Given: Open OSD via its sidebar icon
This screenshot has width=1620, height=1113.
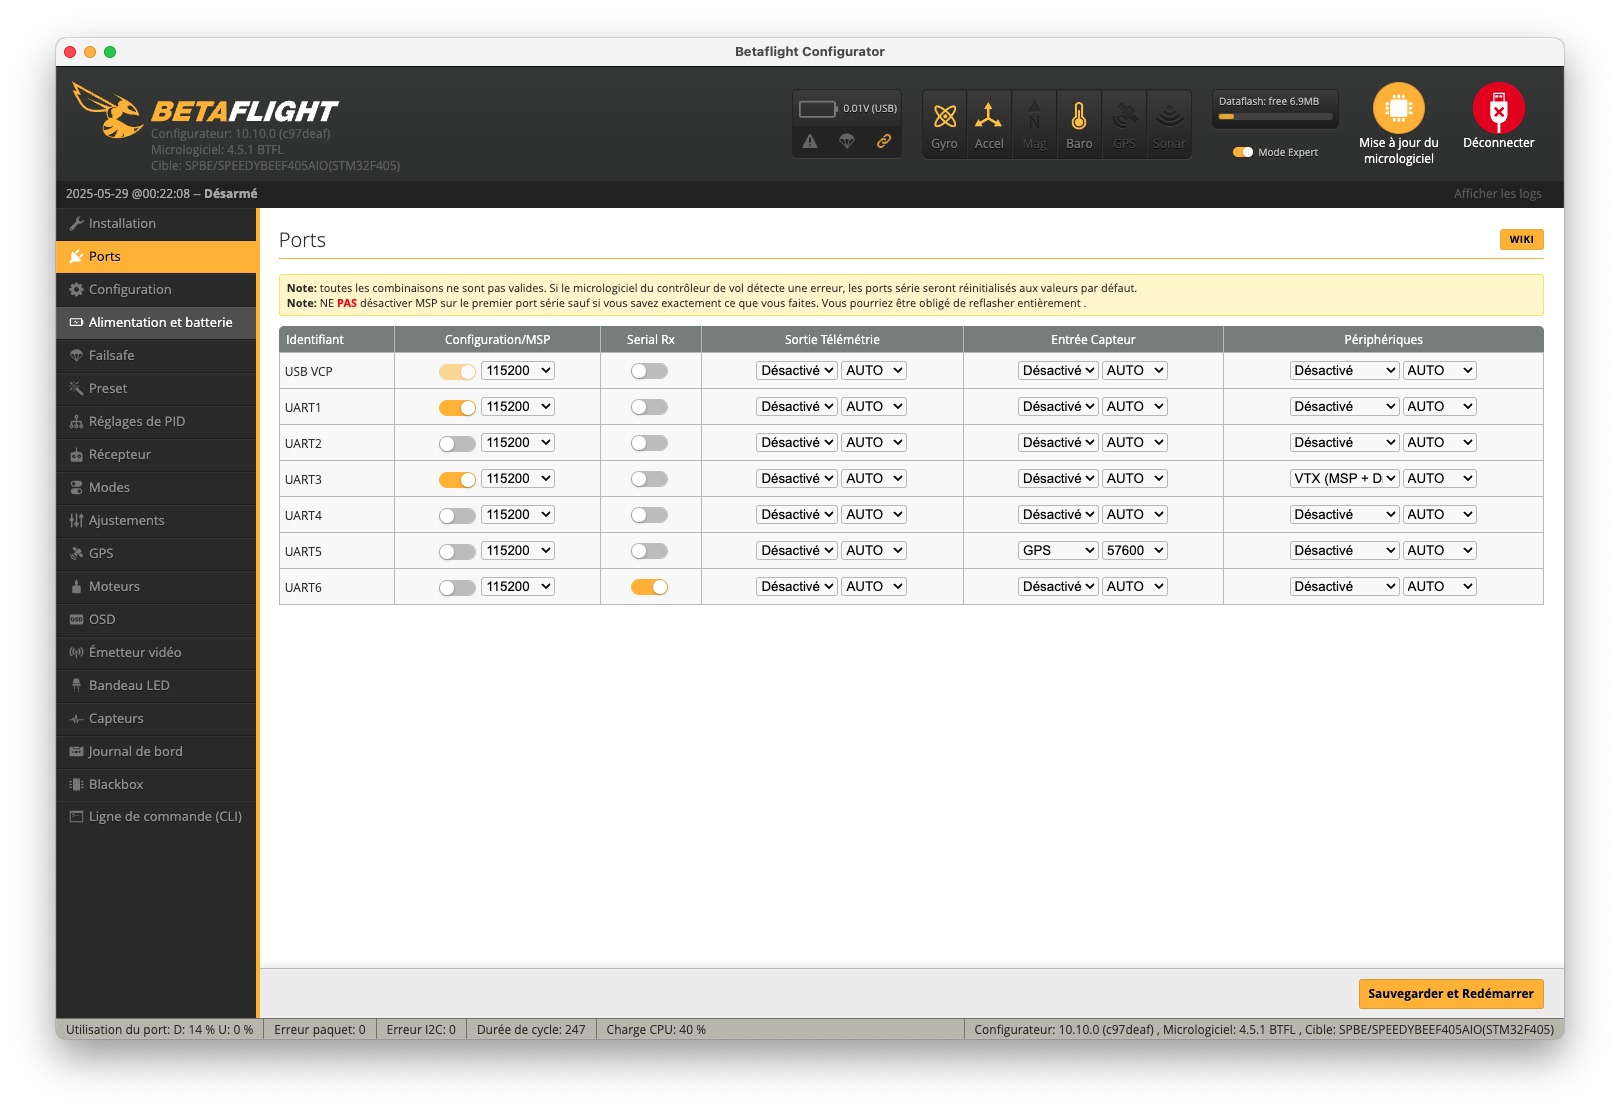Looking at the screenshot, I should 76,619.
